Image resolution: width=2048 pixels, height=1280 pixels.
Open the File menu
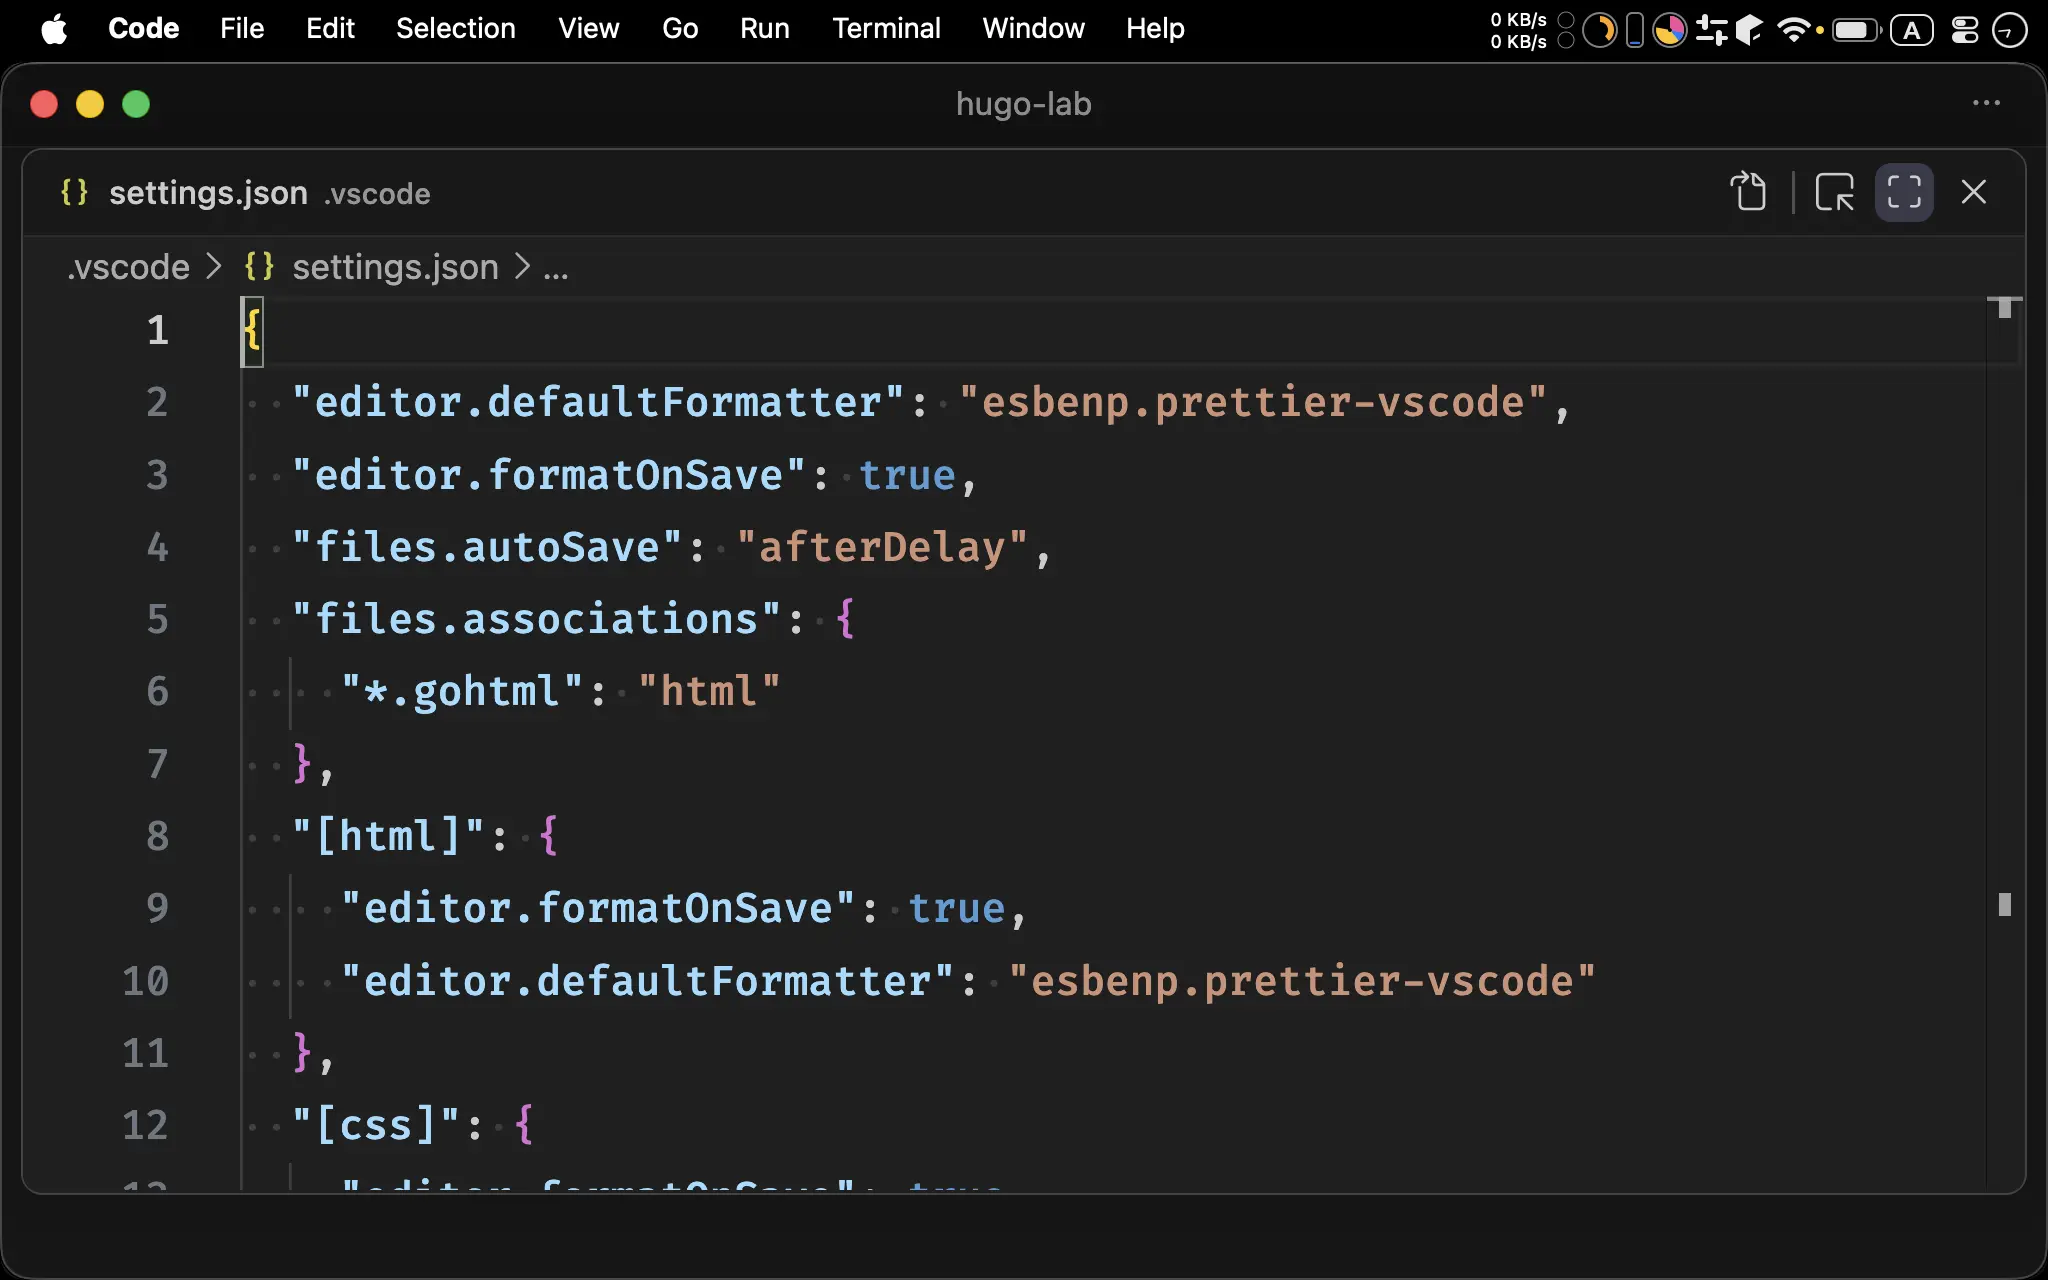242,28
